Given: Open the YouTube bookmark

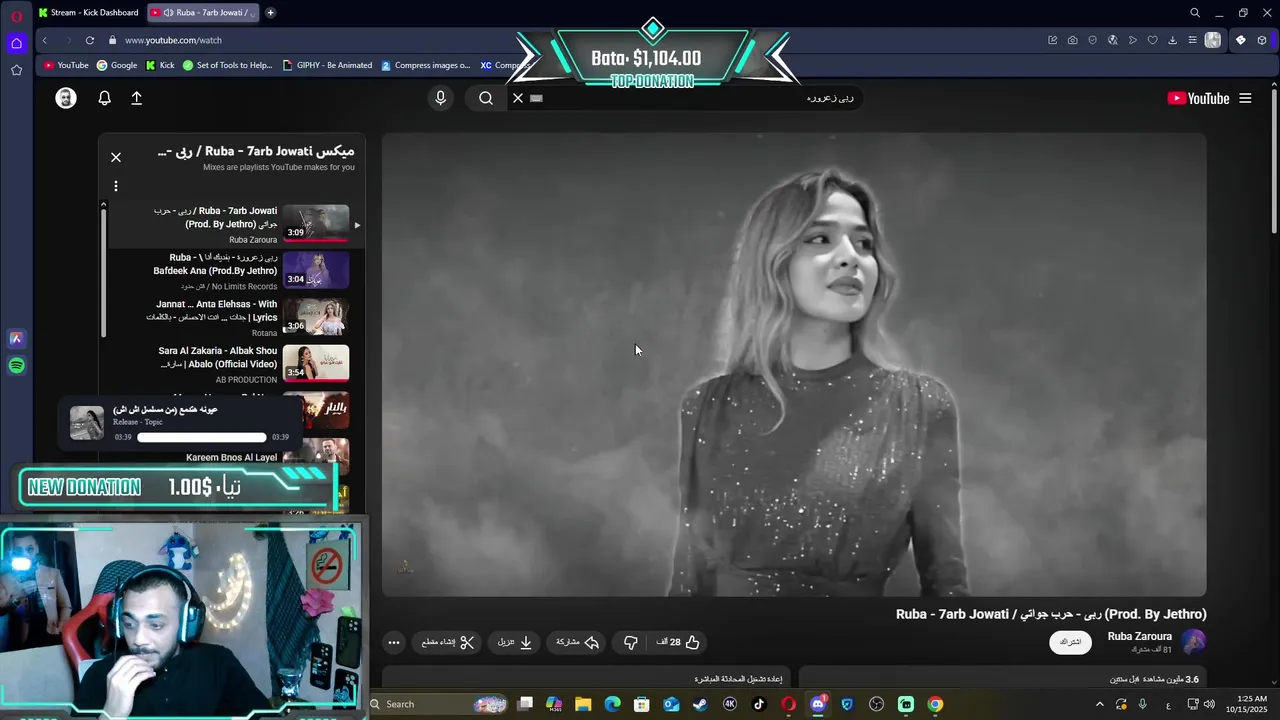Looking at the screenshot, I should tap(66, 65).
